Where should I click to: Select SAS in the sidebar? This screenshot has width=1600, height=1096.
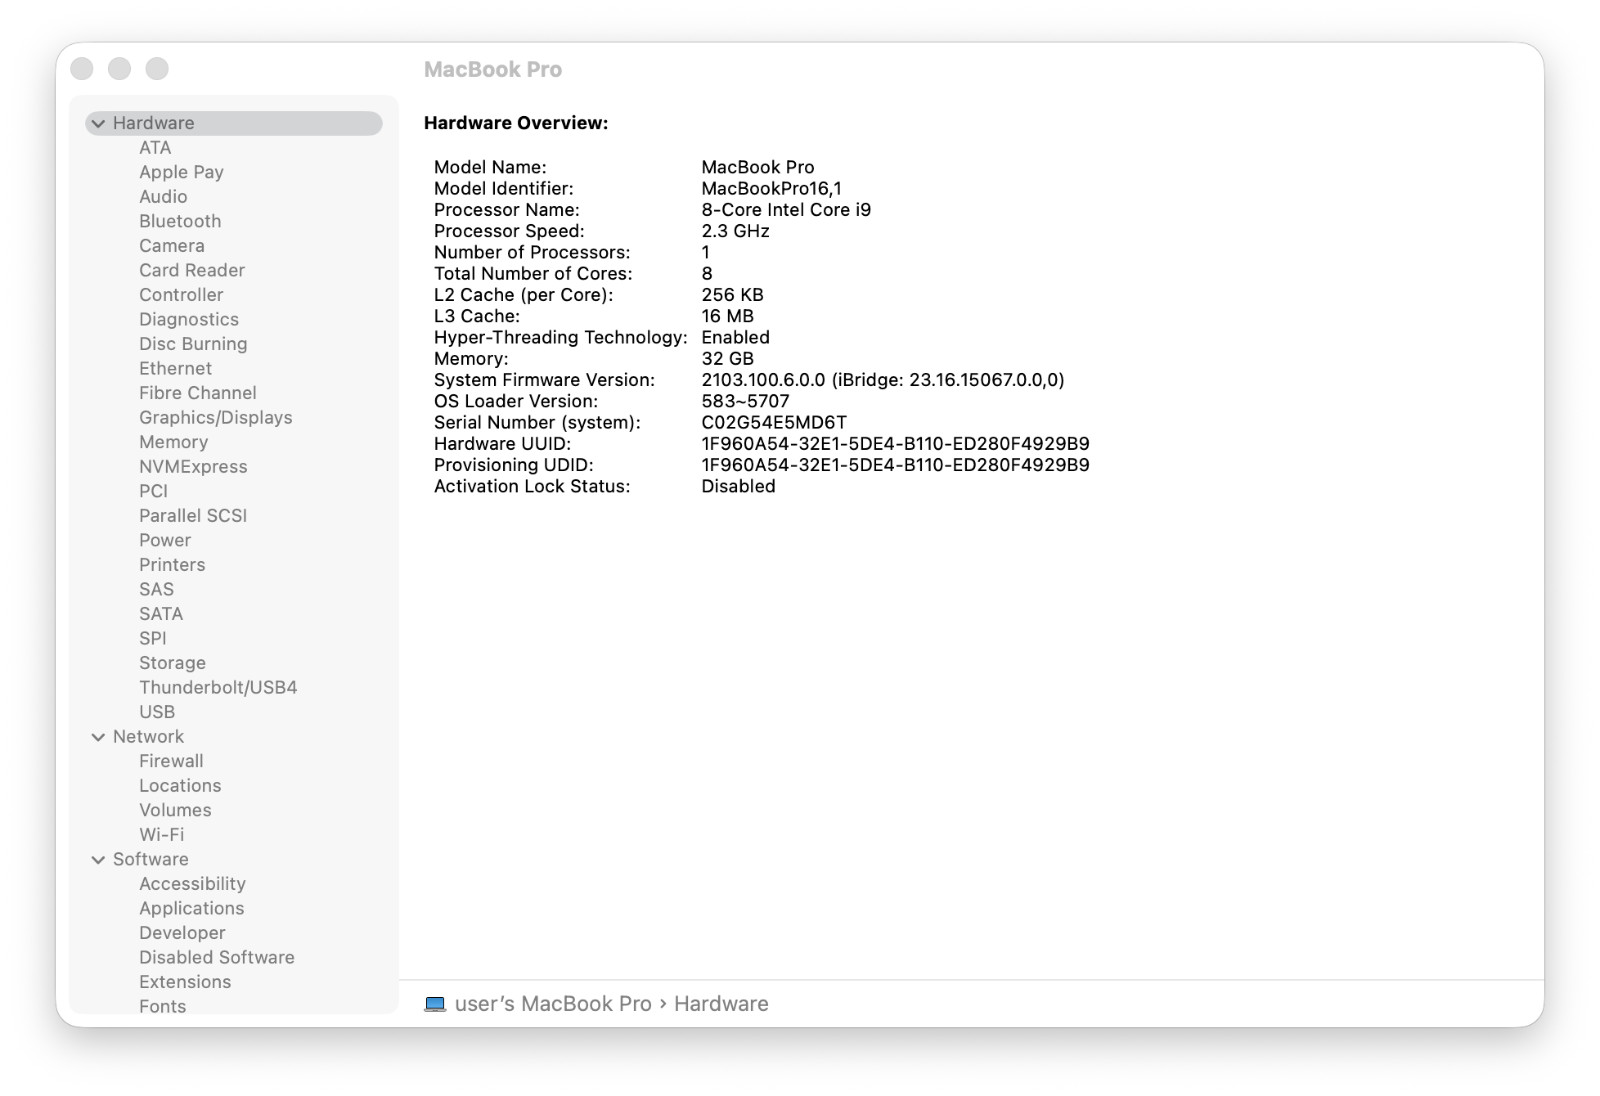(x=156, y=590)
